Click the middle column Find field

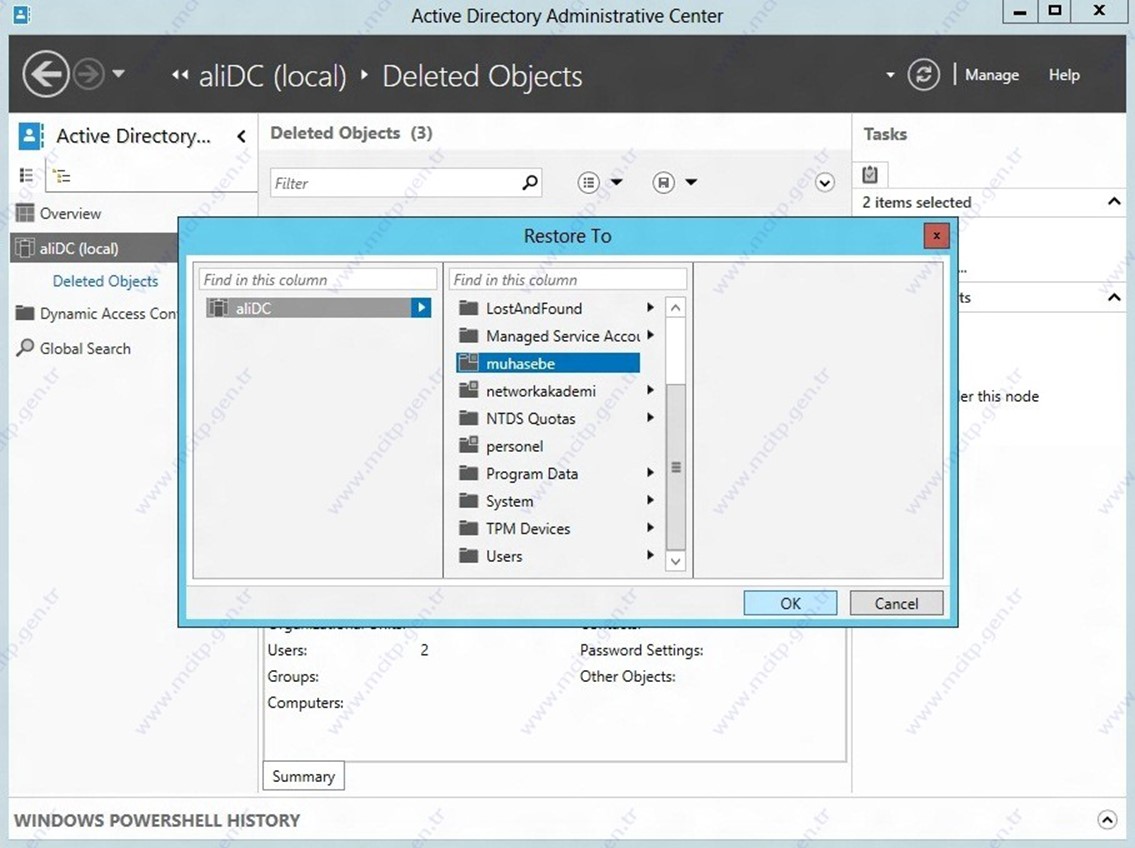click(x=568, y=279)
